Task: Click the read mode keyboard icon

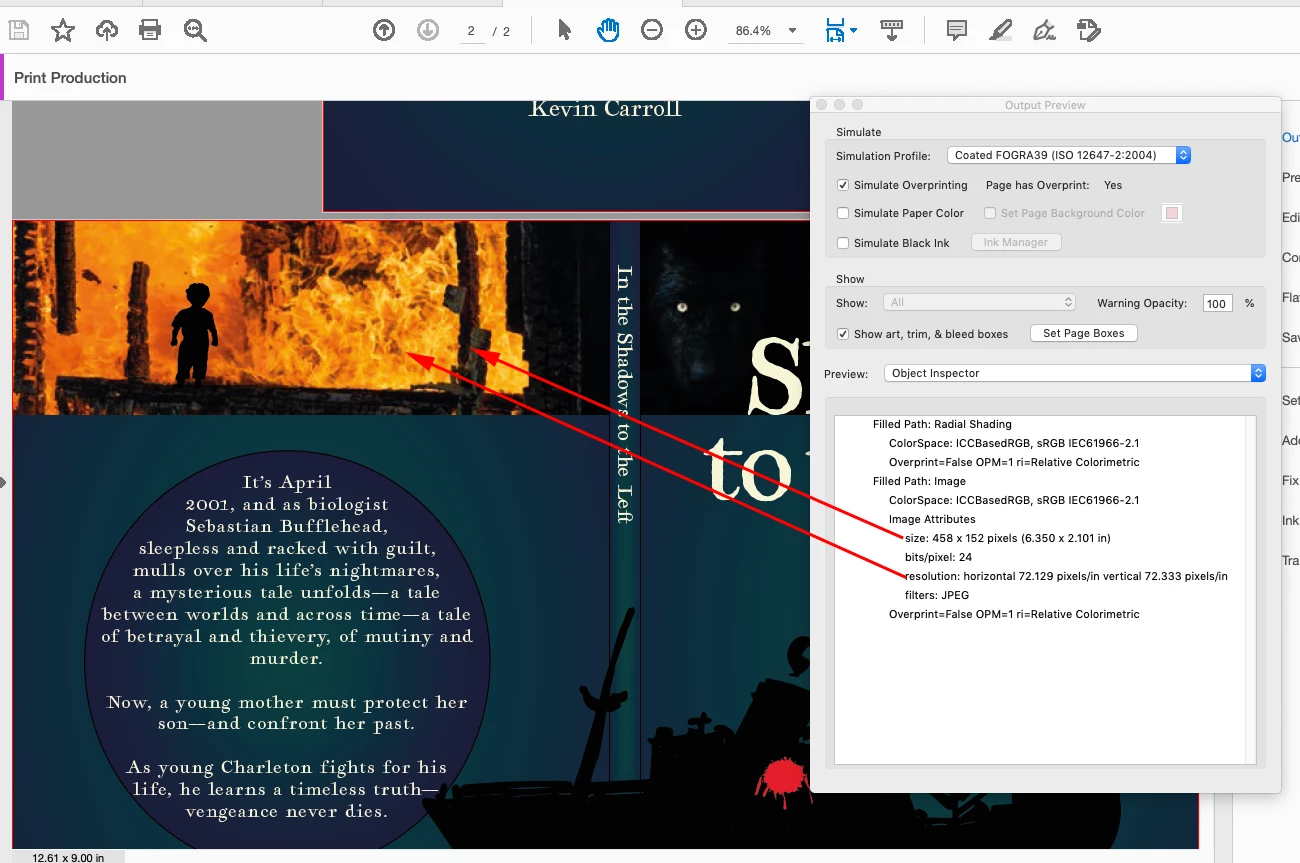Action: point(893,31)
